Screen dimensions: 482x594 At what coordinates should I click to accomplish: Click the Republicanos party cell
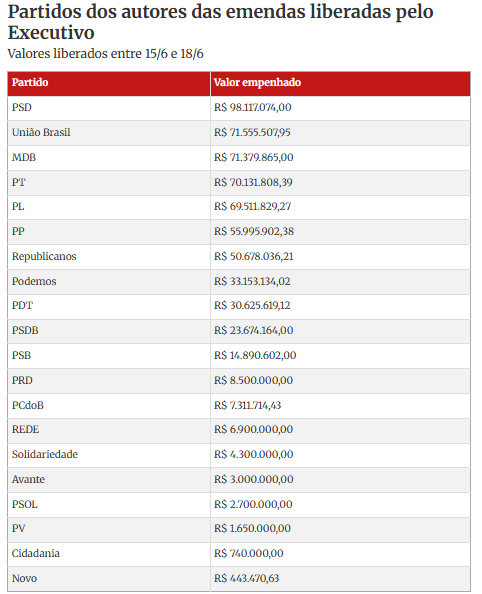(109, 256)
